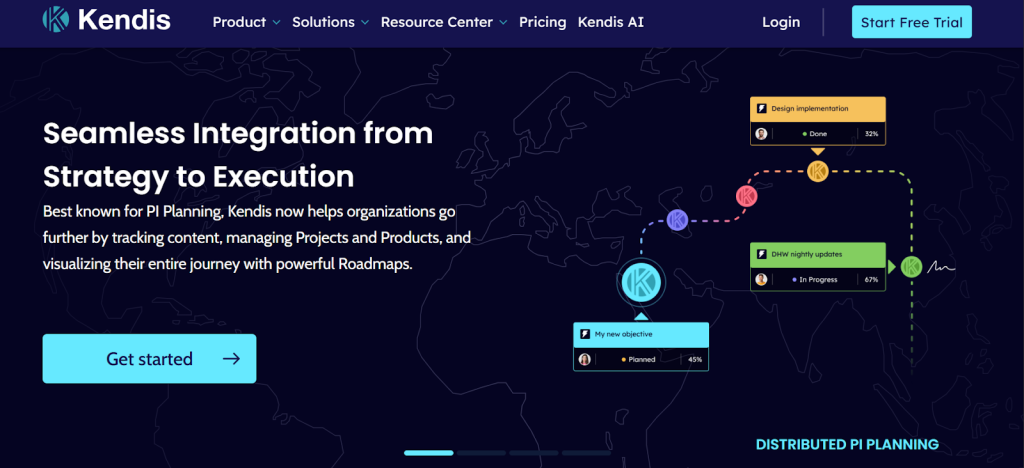Expand the Product dropdown menu
This screenshot has height=468, width=1024.
[x=246, y=22]
